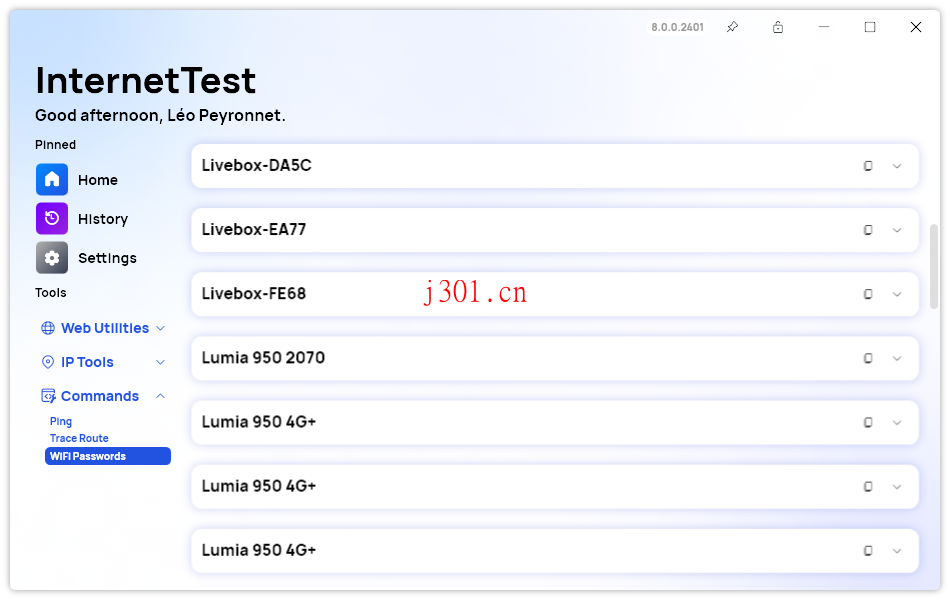
Task: Open Settings via the gear icon
Action: coord(51,257)
